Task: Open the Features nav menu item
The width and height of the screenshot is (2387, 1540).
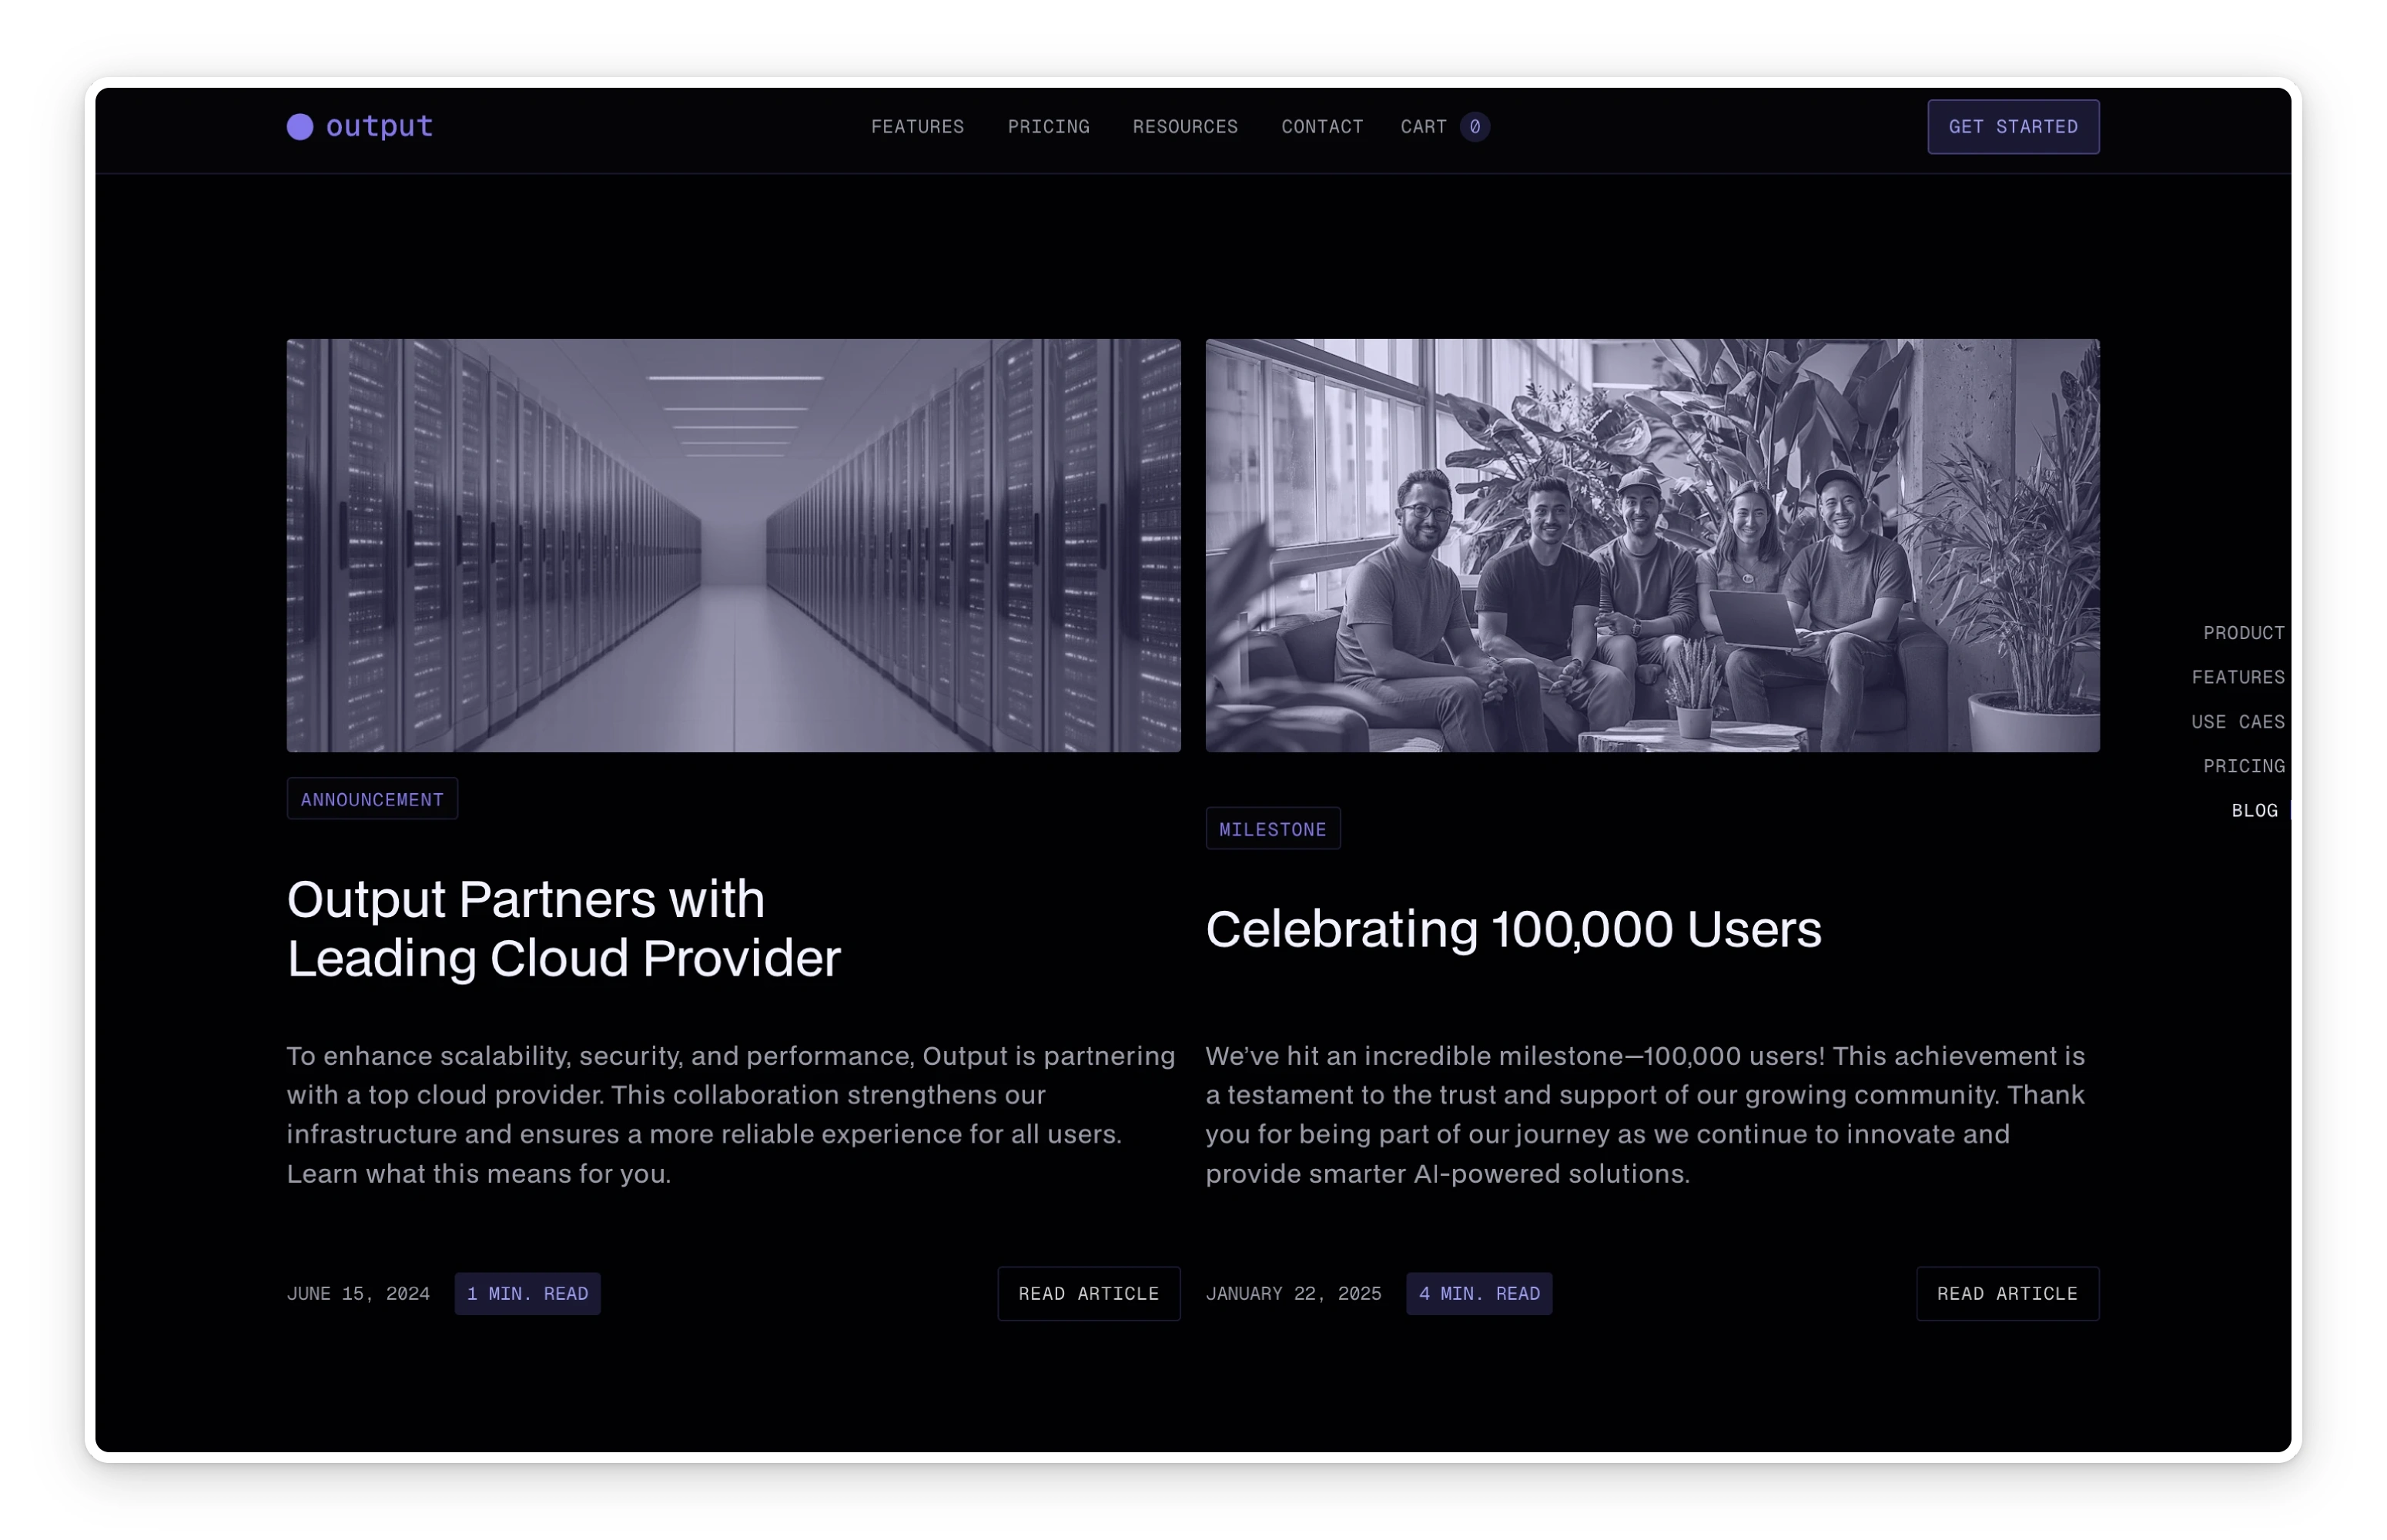Action: 916,127
